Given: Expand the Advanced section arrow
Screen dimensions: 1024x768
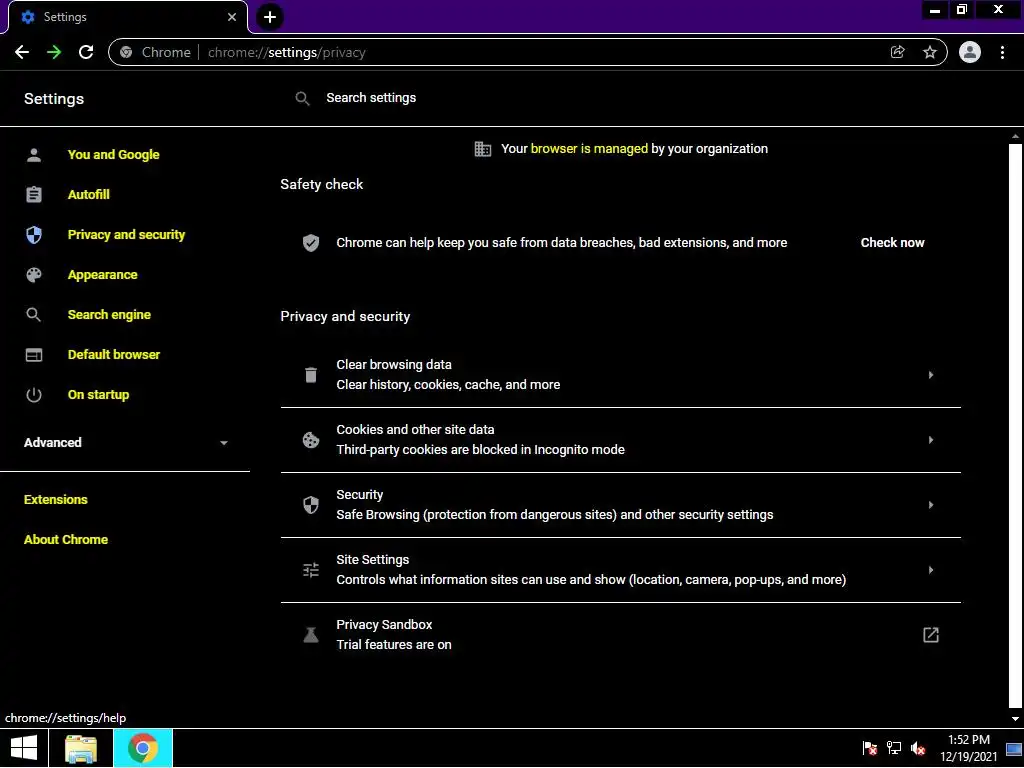Looking at the screenshot, I should (x=224, y=443).
